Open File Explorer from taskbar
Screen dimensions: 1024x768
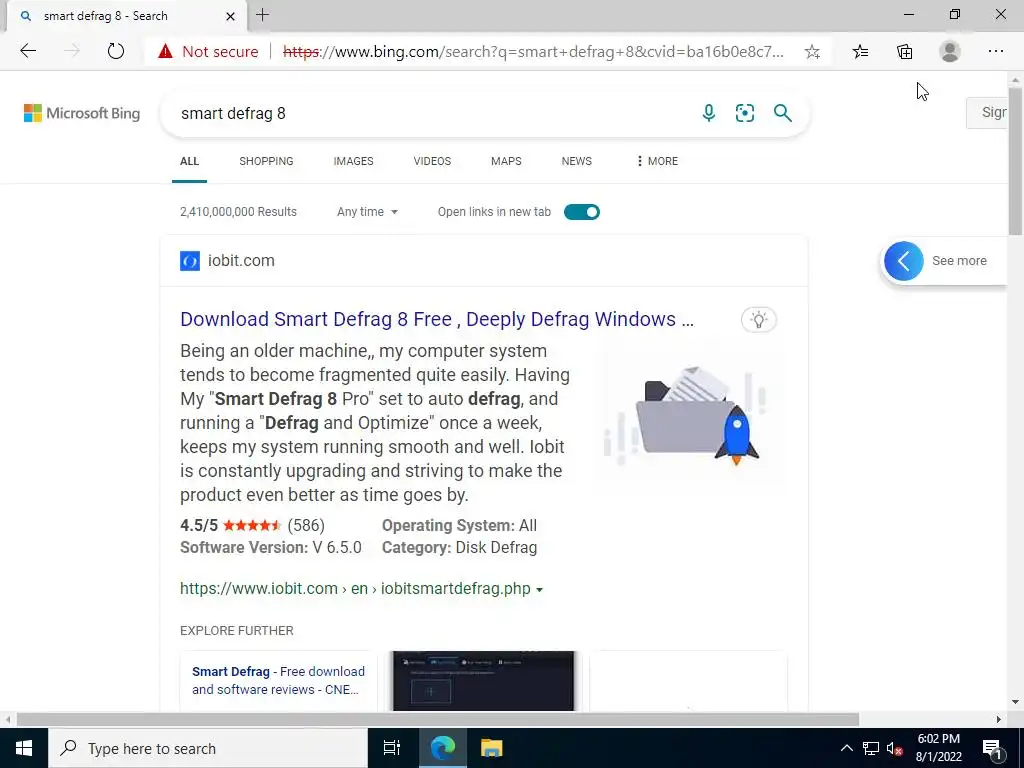(491, 748)
